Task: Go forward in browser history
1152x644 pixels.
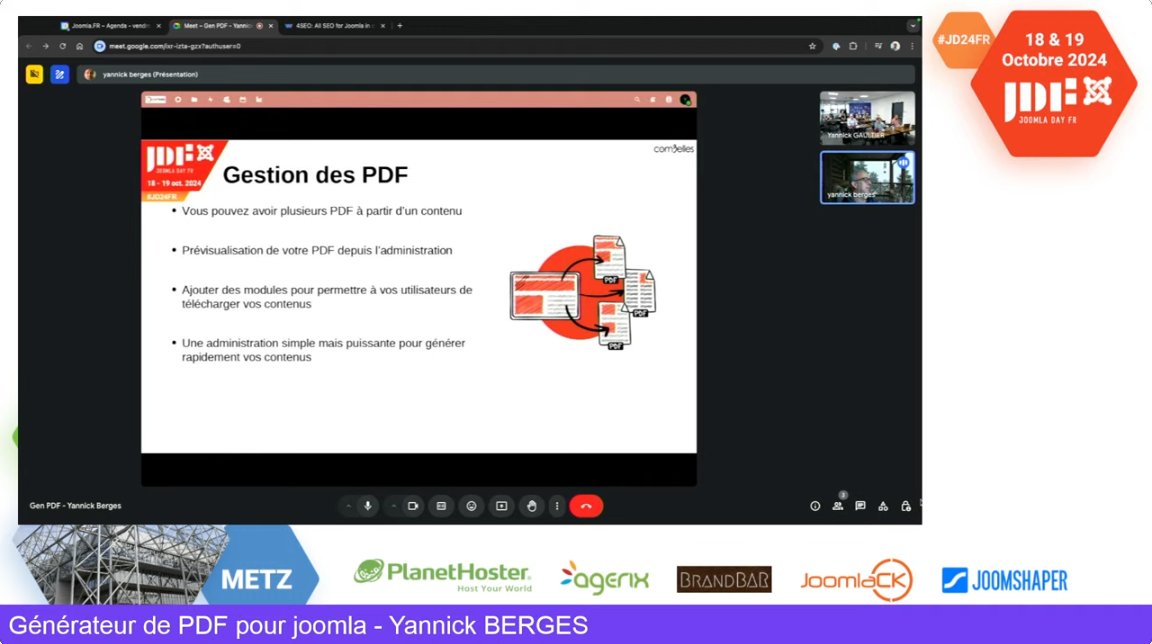Action: tap(46, 46)
